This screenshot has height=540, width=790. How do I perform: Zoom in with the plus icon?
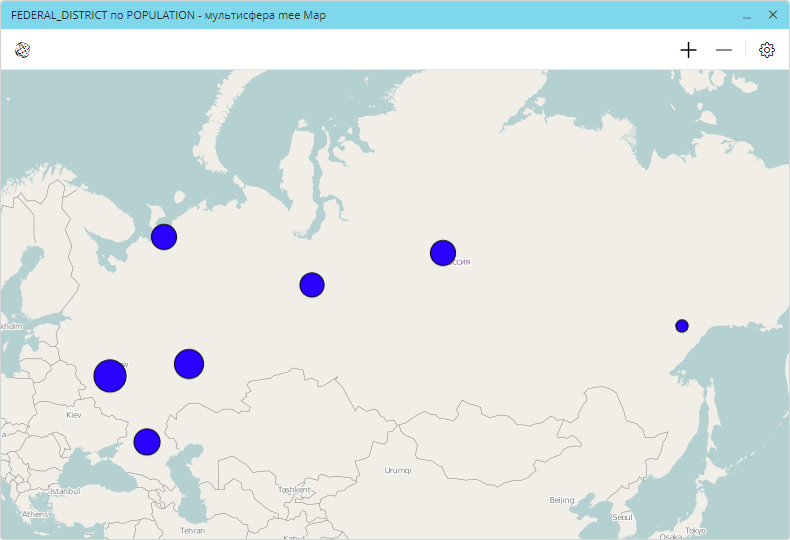point(688,50)
